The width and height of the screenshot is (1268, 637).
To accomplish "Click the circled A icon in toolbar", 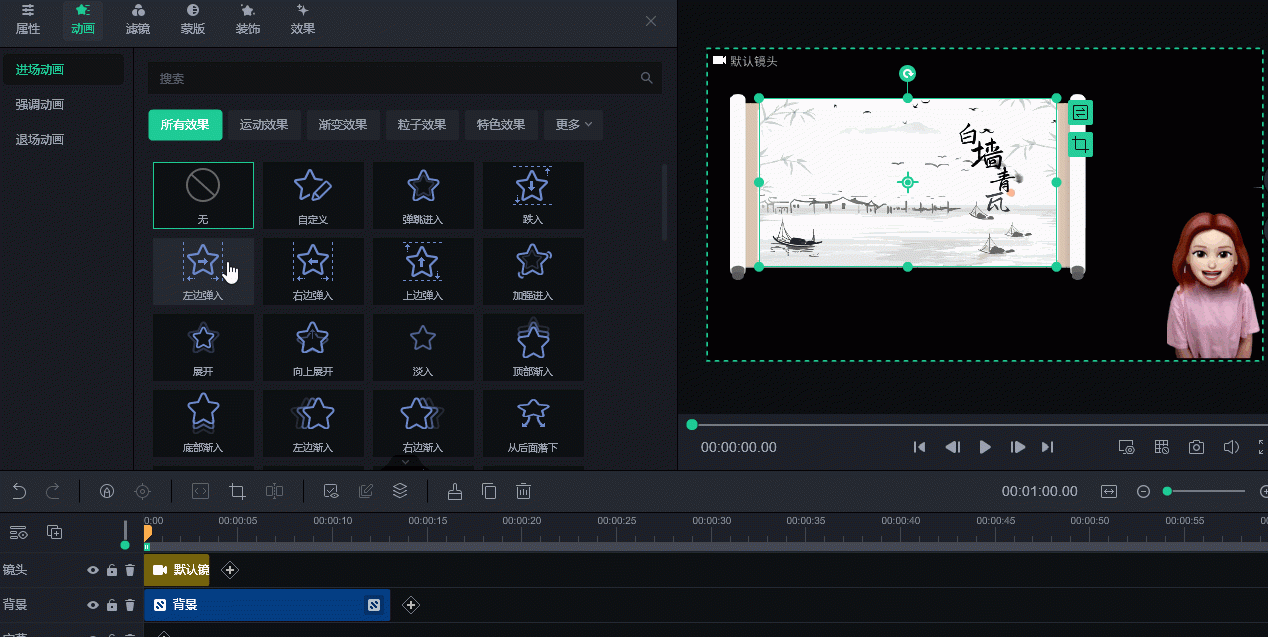I will (x=107, y=491).
